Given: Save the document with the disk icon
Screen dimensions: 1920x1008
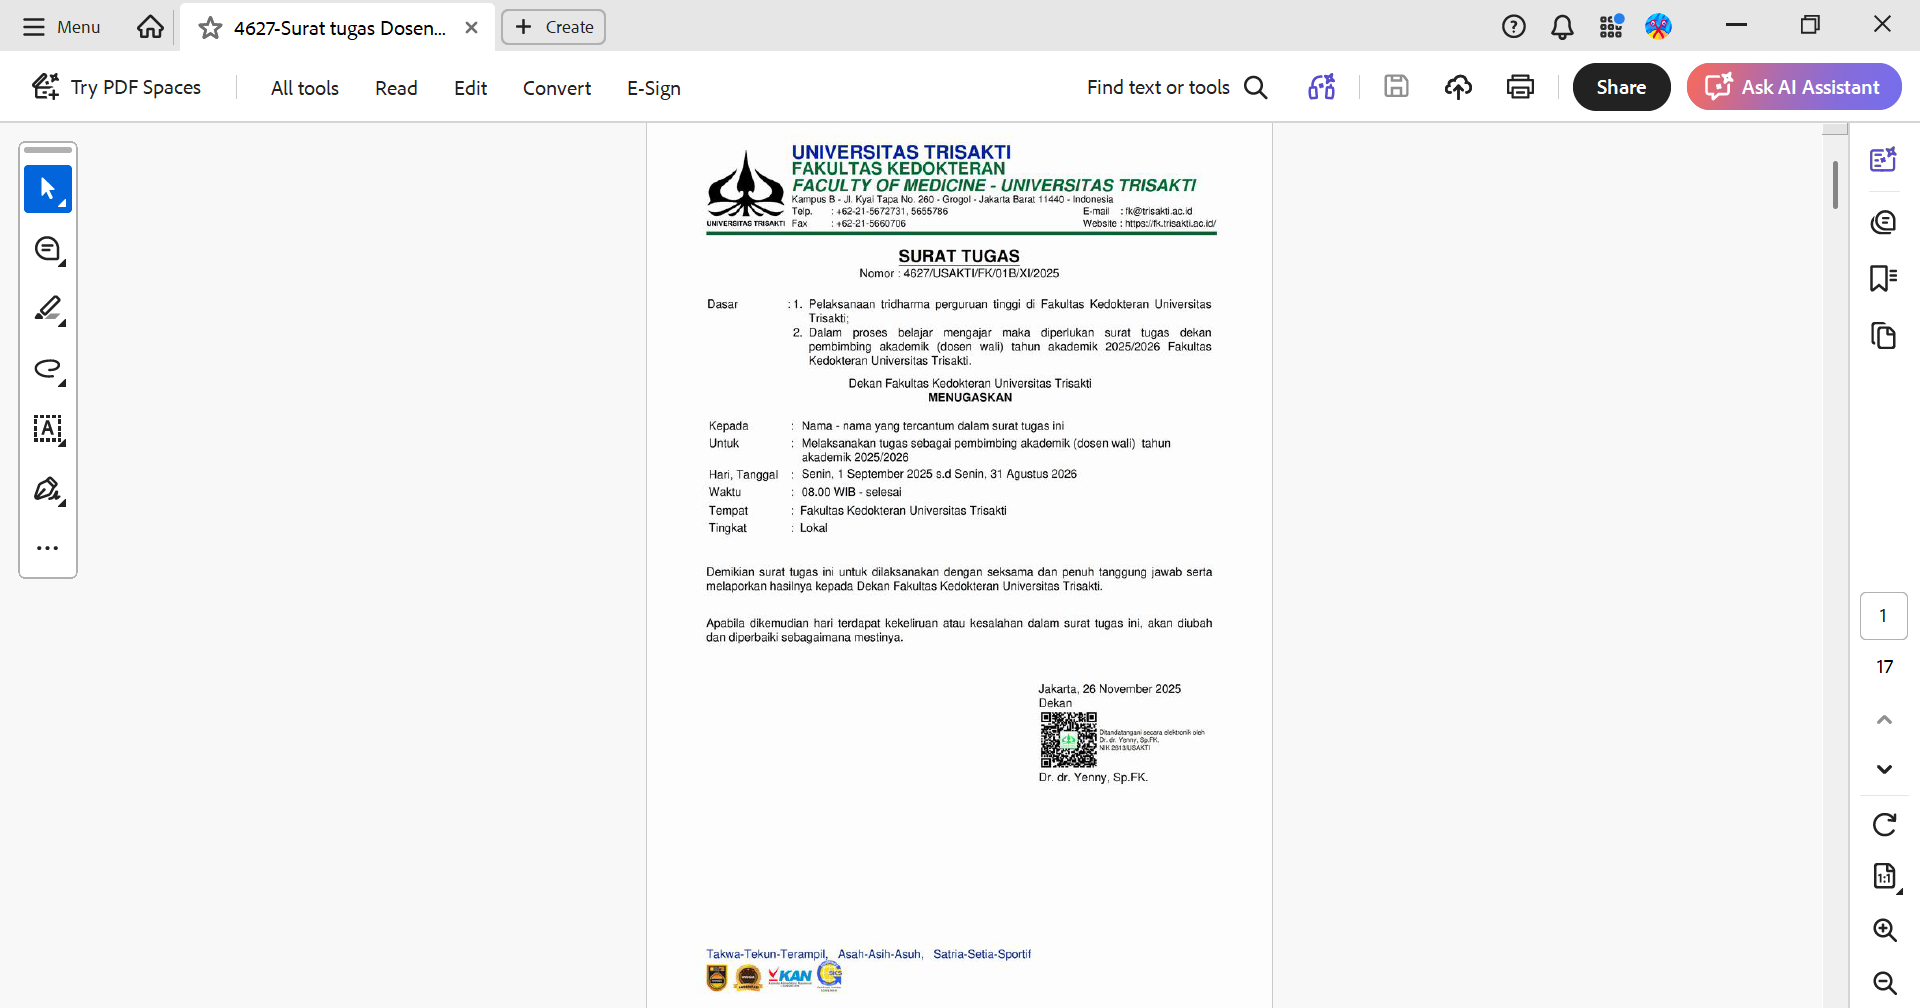Looking at the screenshot, I should point(1396,87).
